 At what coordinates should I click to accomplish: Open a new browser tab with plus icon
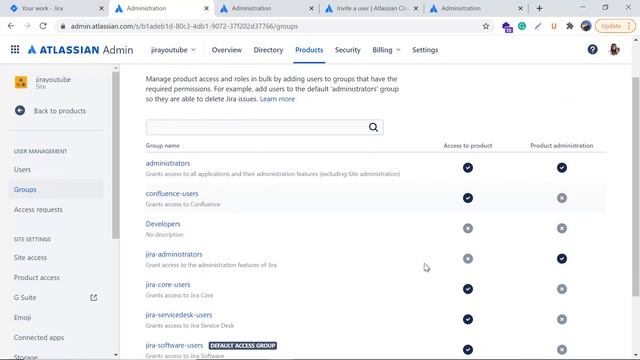point(539,8)
